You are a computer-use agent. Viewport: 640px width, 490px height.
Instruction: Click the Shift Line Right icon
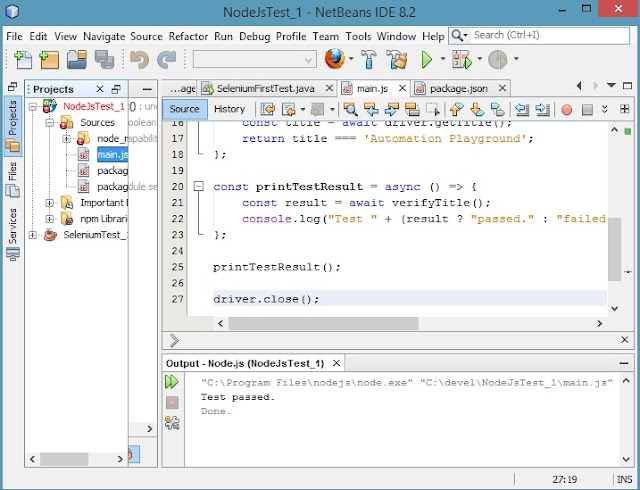point(542,109)
